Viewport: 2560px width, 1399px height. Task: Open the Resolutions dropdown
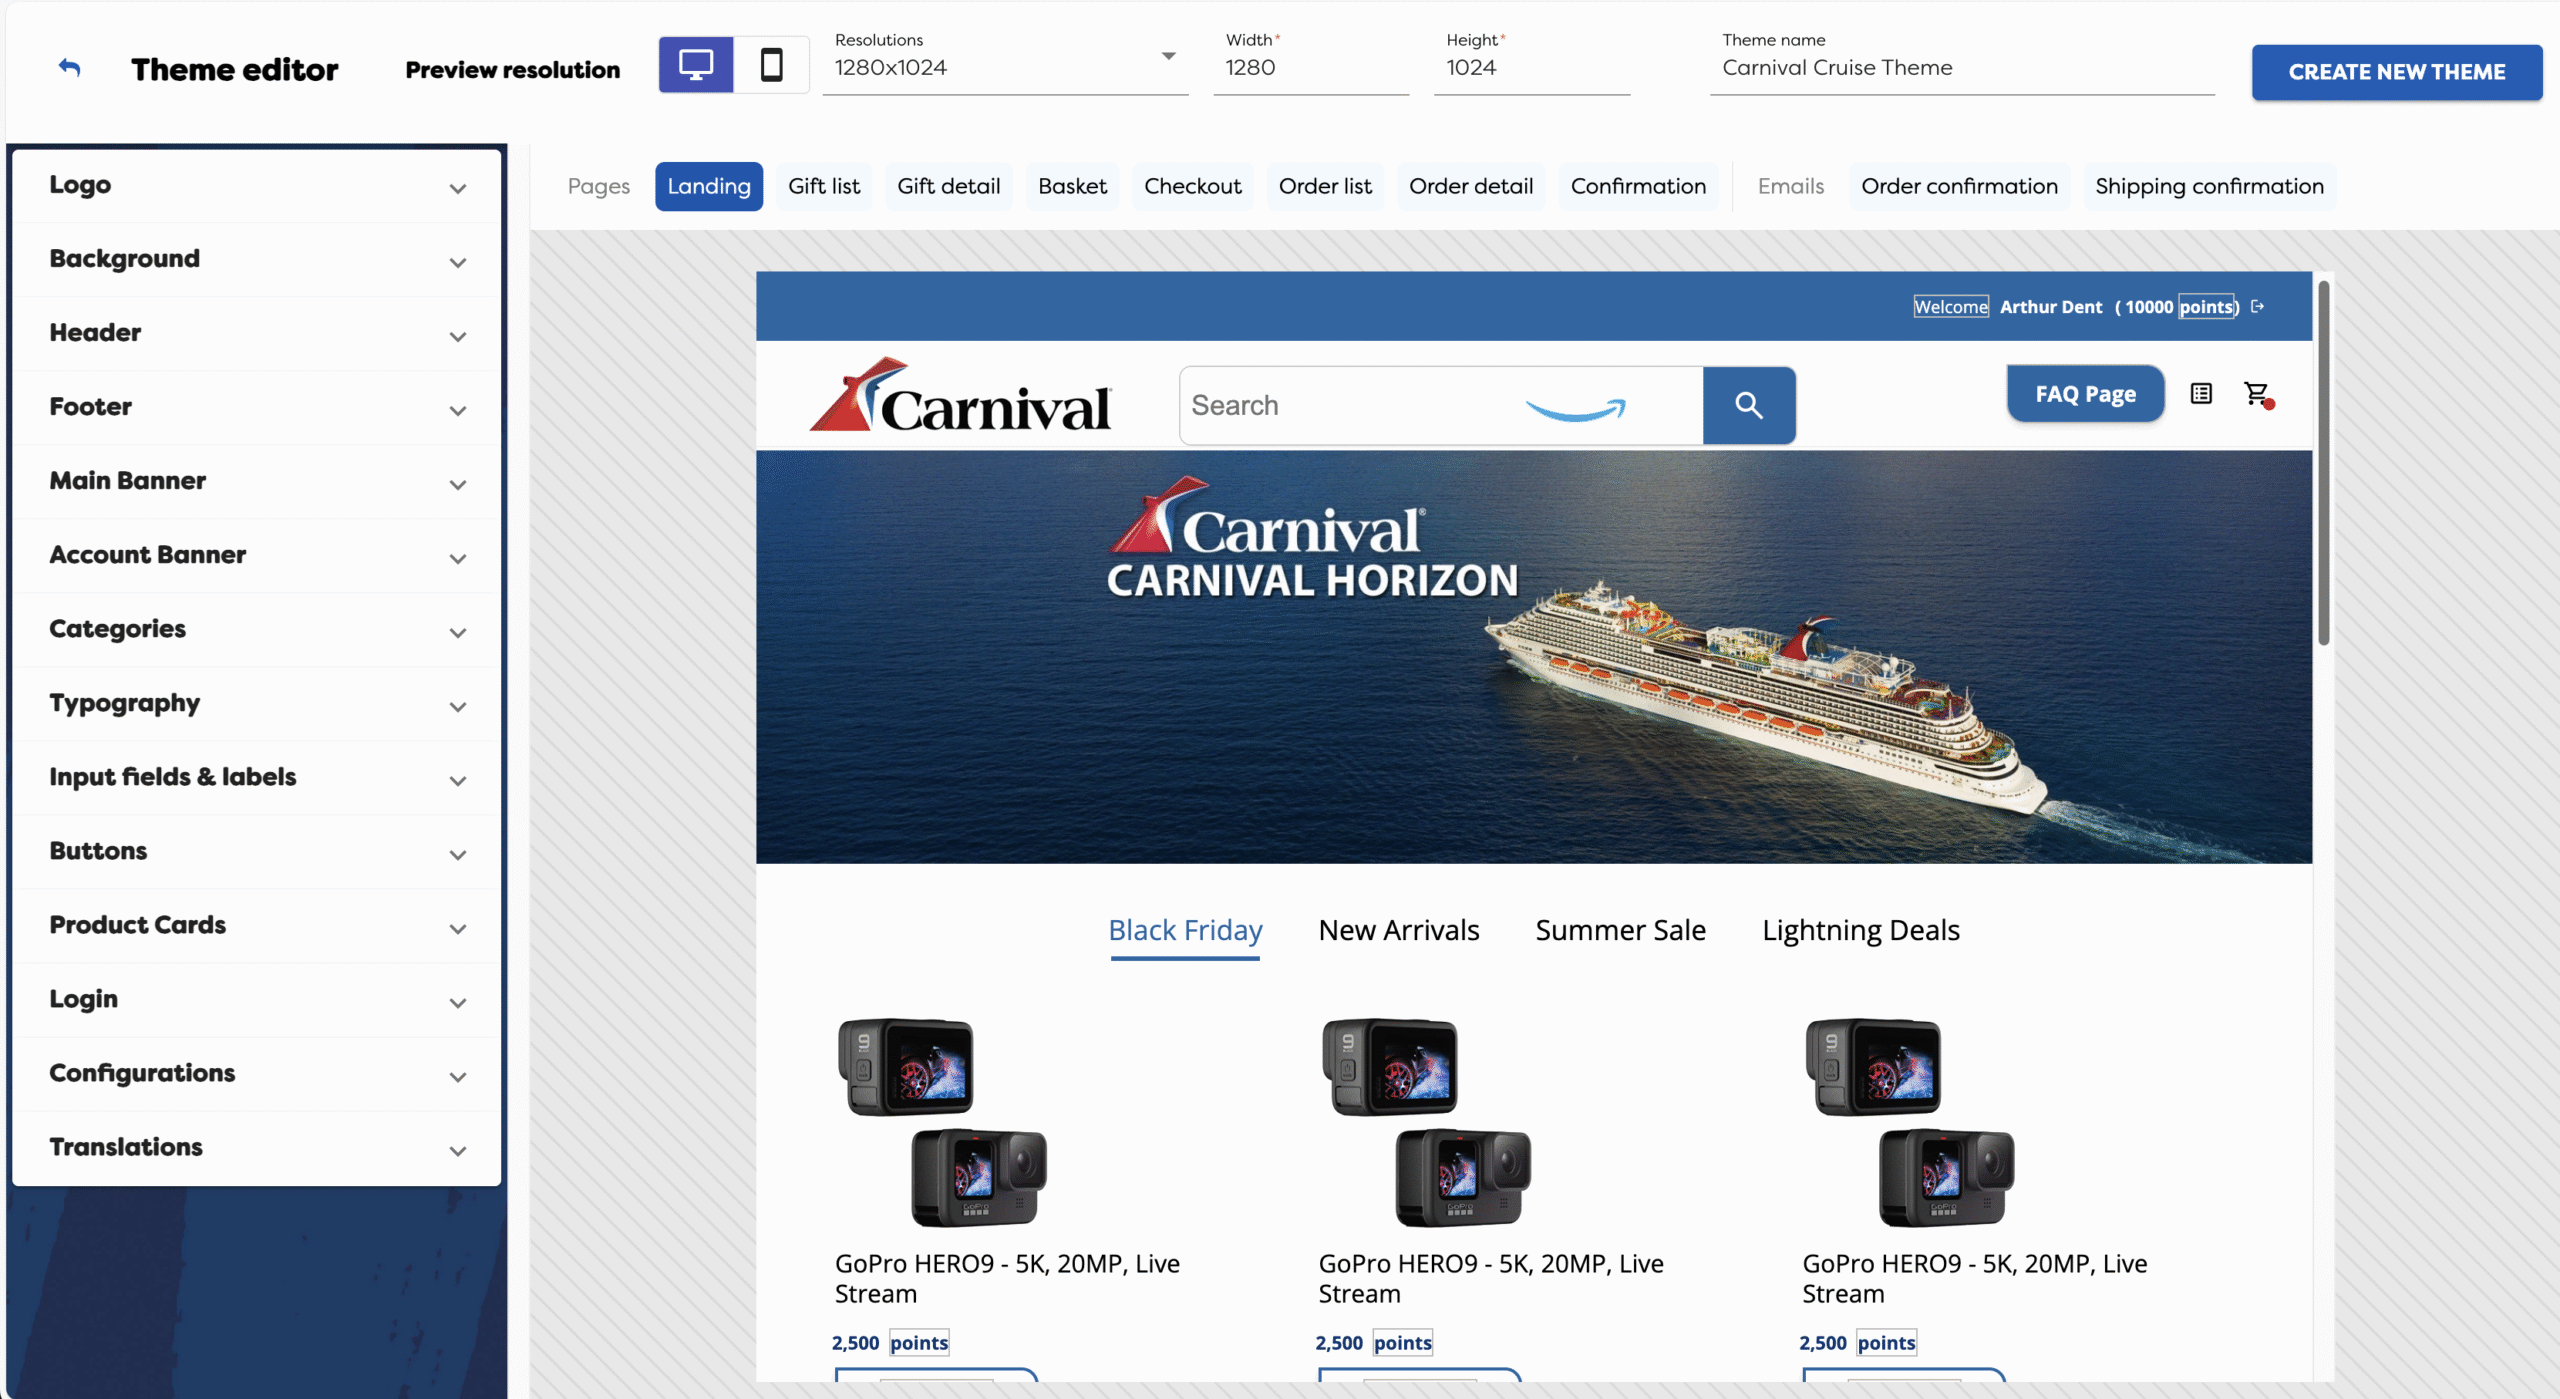[x=1005, y=67]
